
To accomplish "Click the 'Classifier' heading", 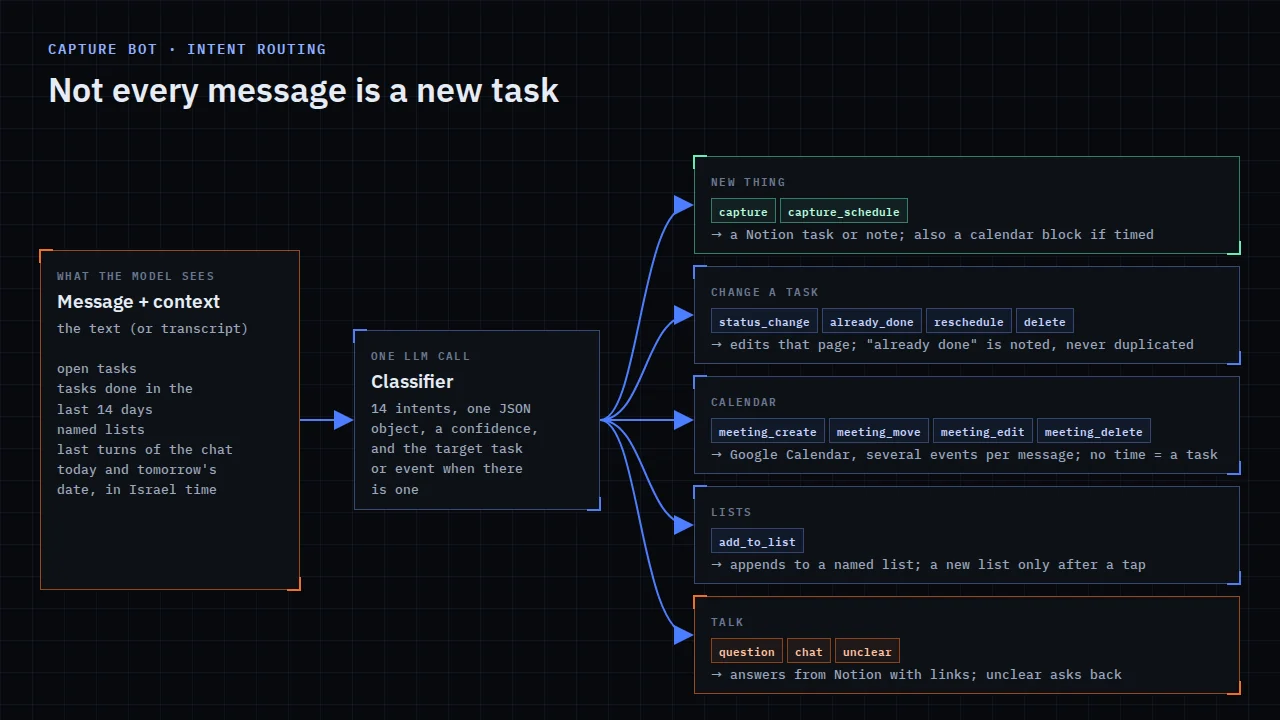I will [x=412, y=382].
